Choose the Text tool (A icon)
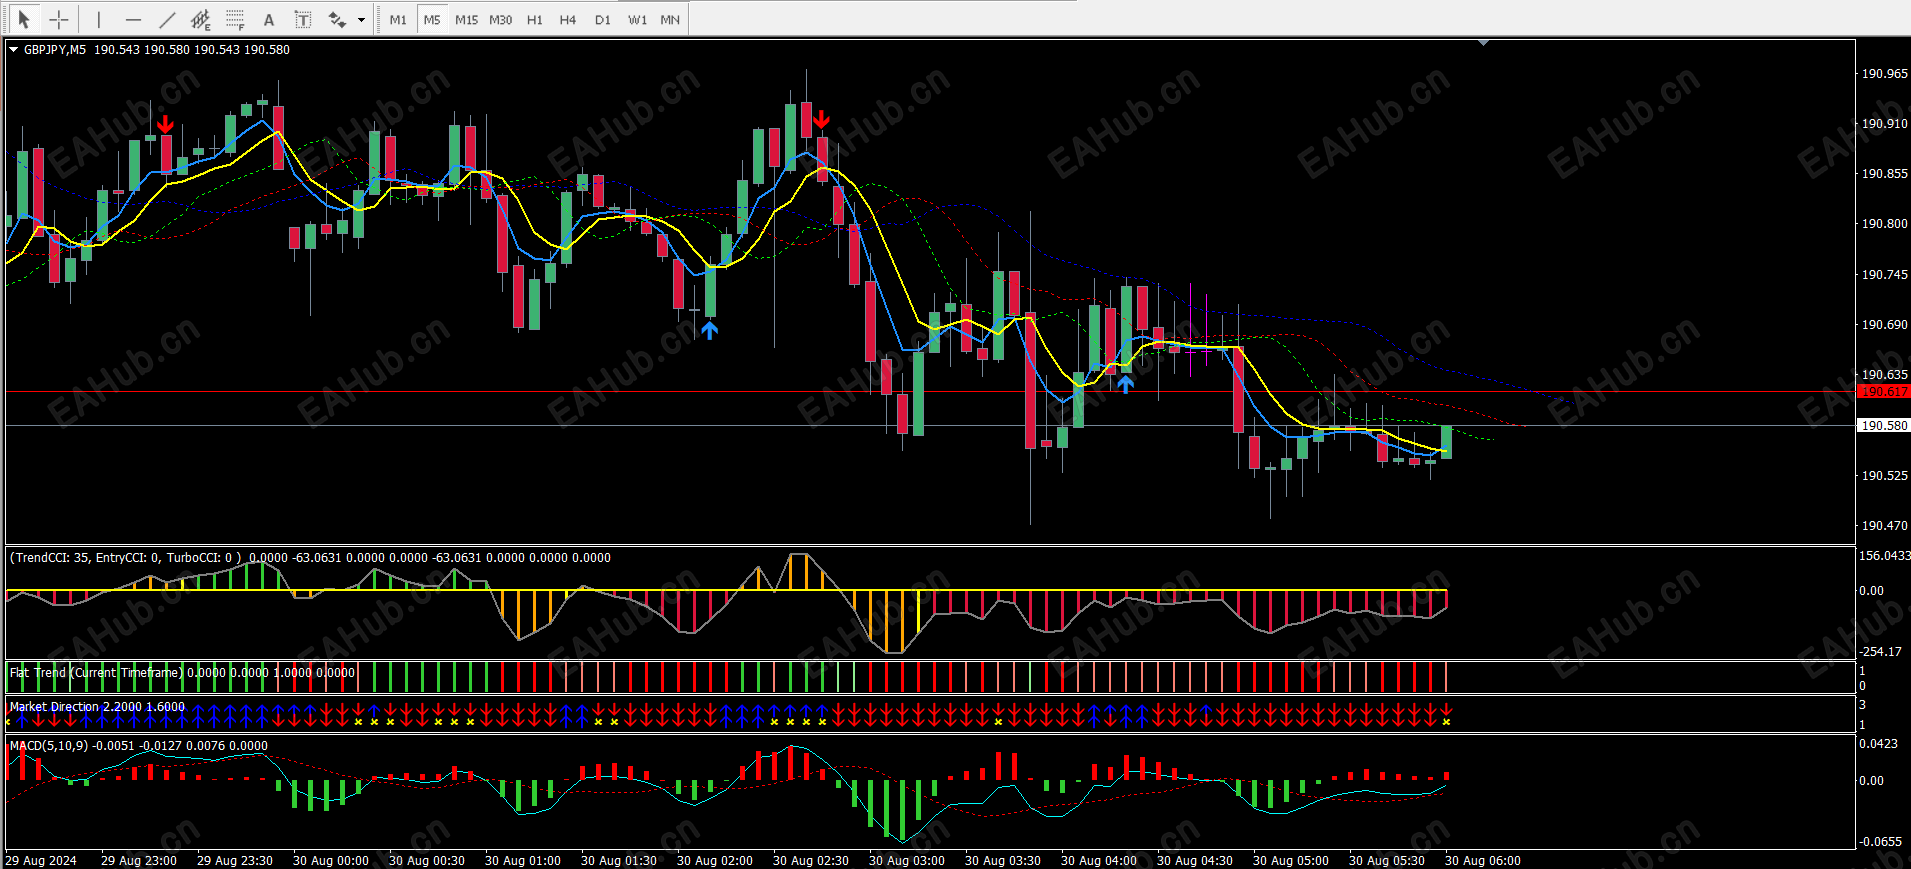 click(268, 19)
